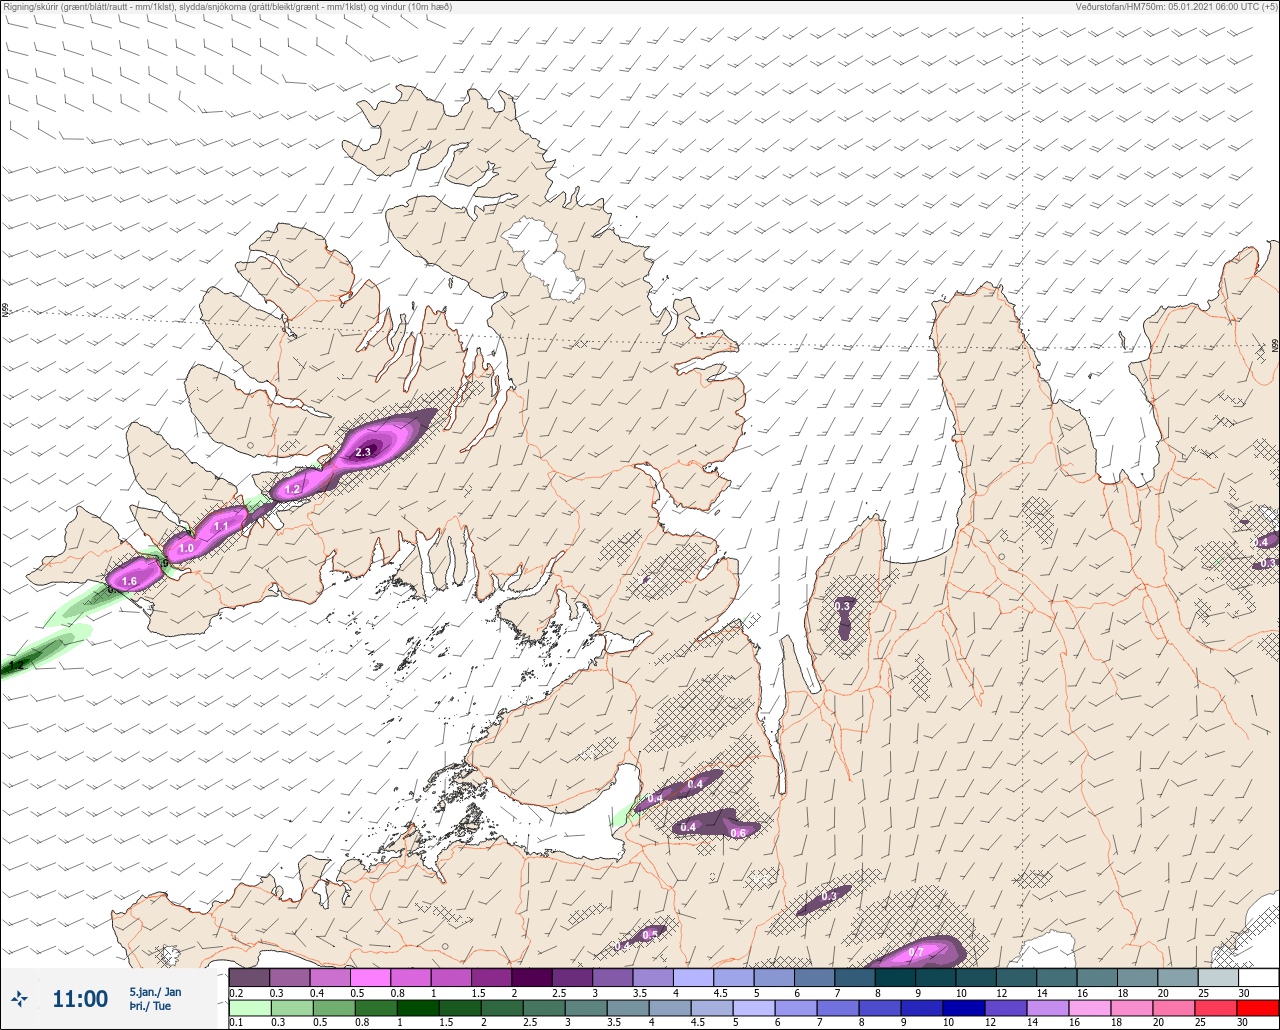Click the bright red swatch labeled 30

click(1258, 1008)
